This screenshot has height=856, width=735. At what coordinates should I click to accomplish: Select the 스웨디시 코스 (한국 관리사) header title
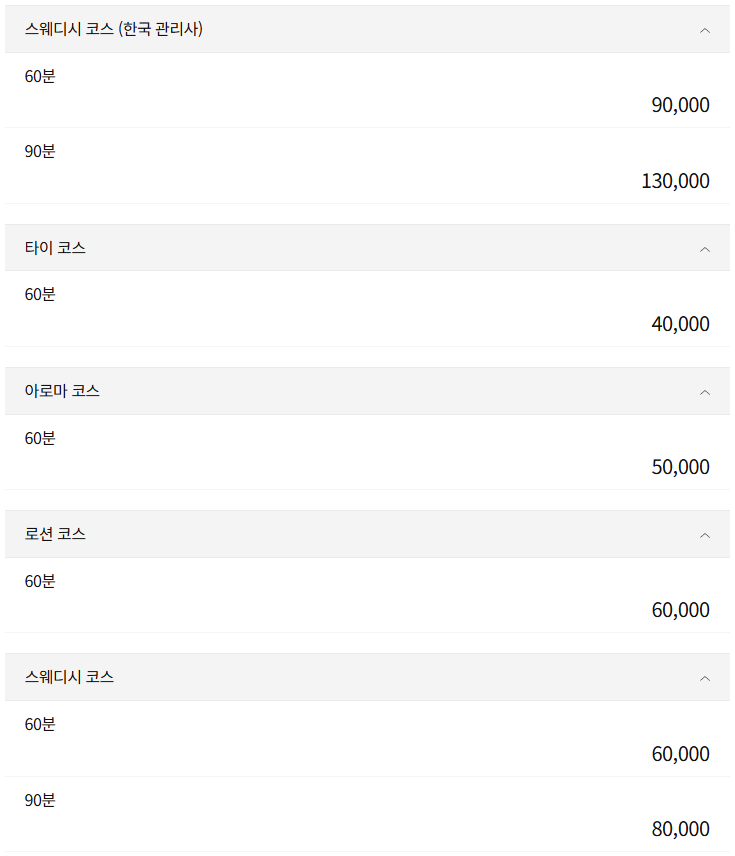(114, 30)
